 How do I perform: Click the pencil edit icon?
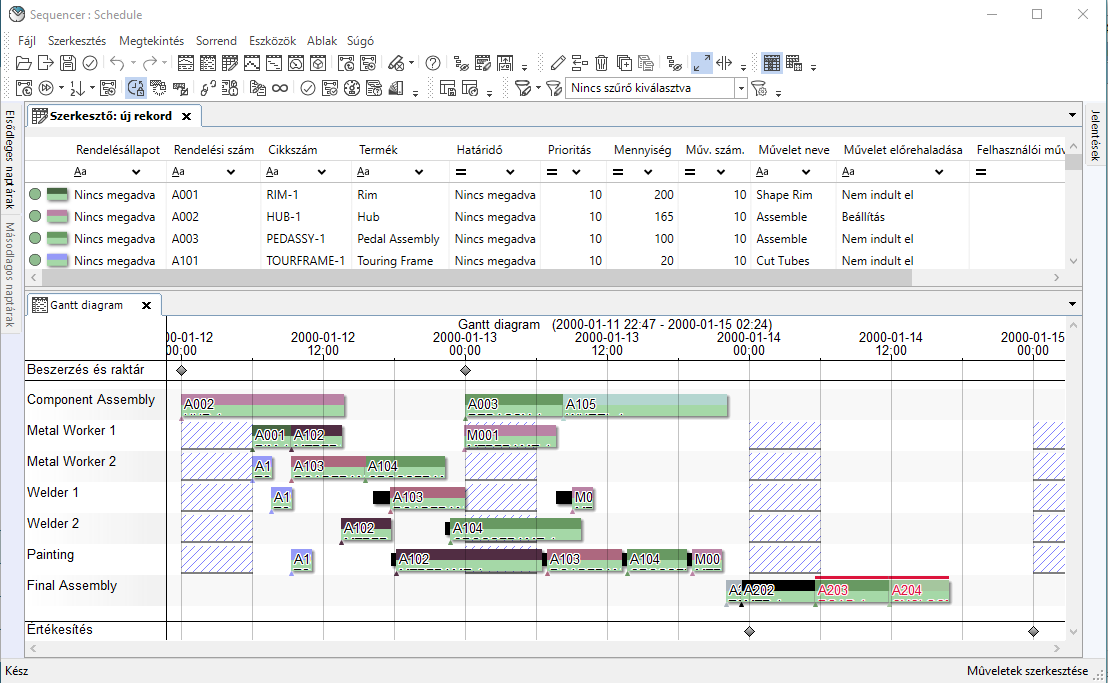[558, 63]
